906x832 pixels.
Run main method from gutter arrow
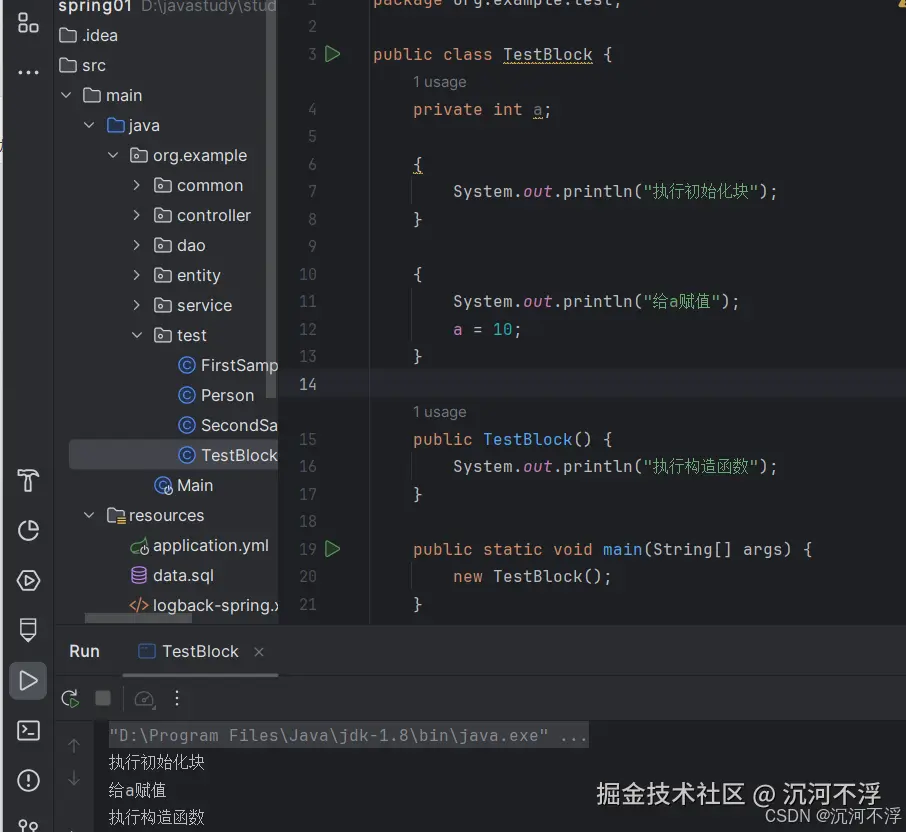(332, 549)
